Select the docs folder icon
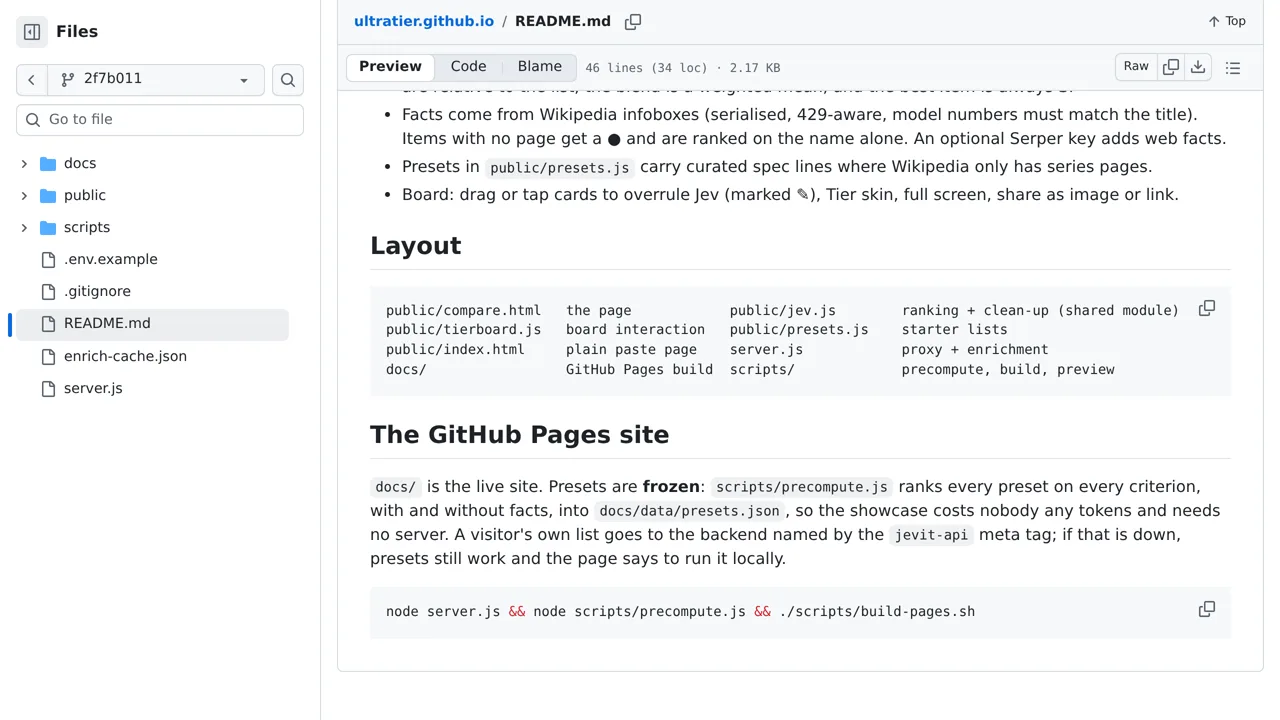Image resolution: width=1280 pixels, height=720 pixels. pyautogui.click(x=48, y=164)
